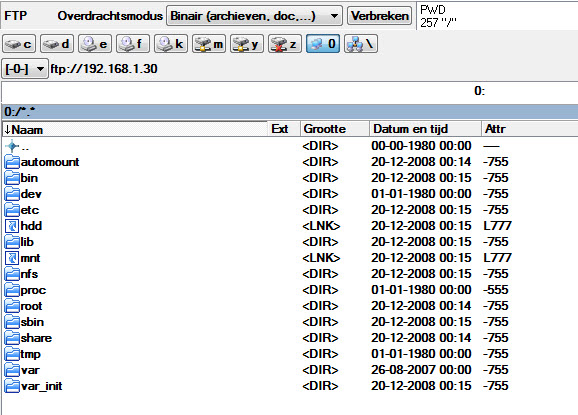Select the d drive button

[x=57, y=44]
